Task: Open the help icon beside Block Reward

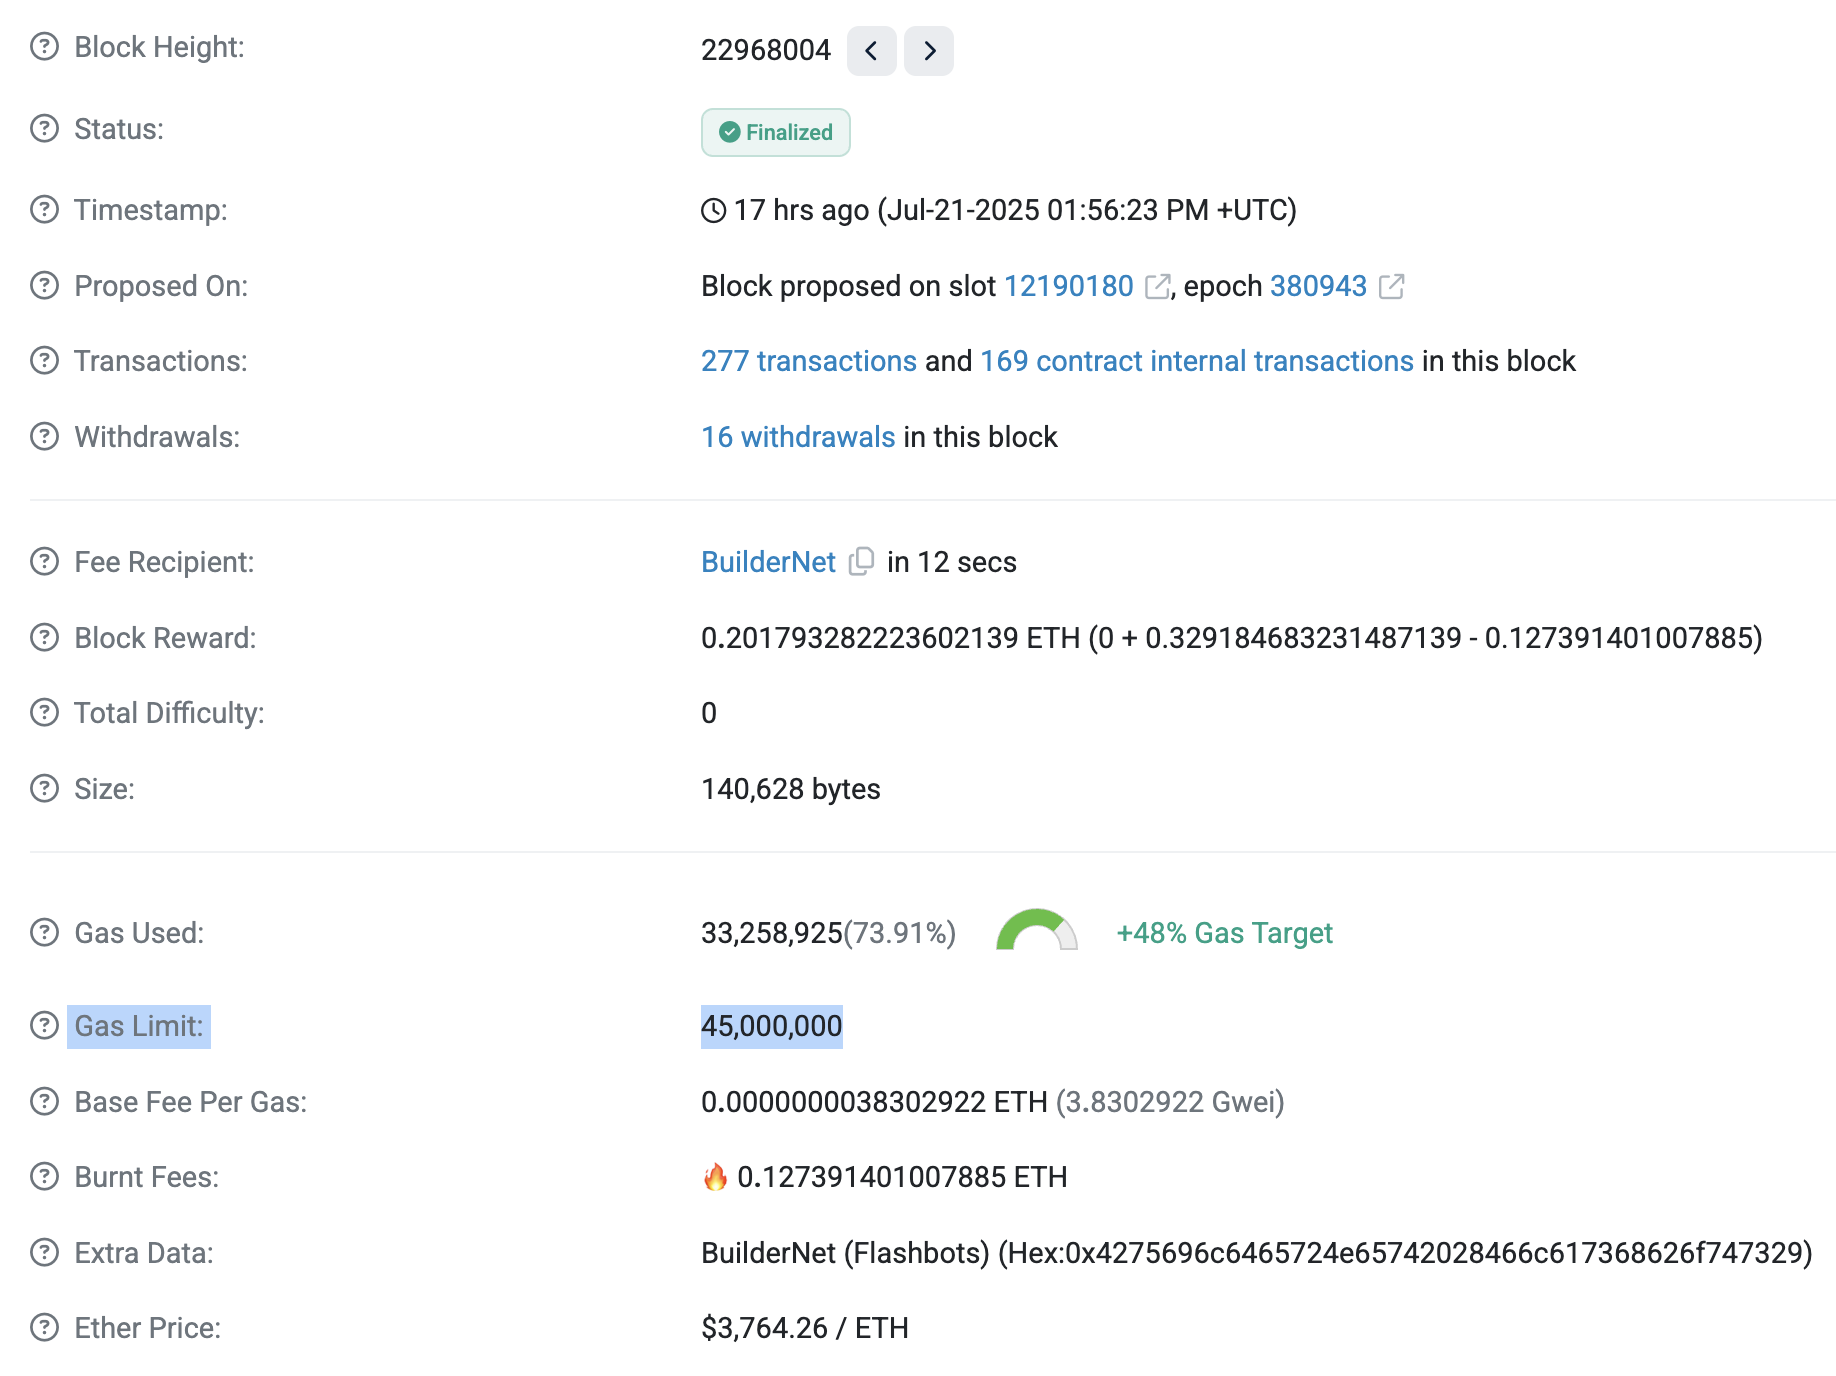Action: tap(45, 638)
